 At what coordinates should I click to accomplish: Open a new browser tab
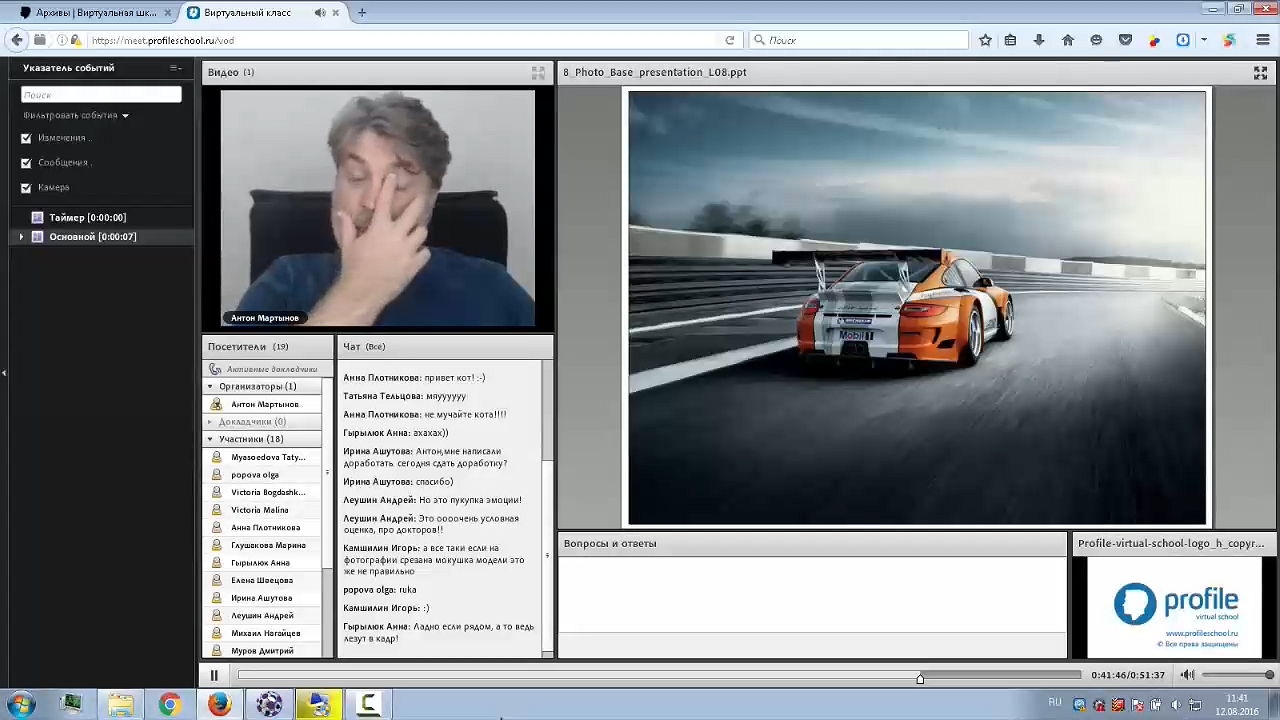click(x=361, y=13)
